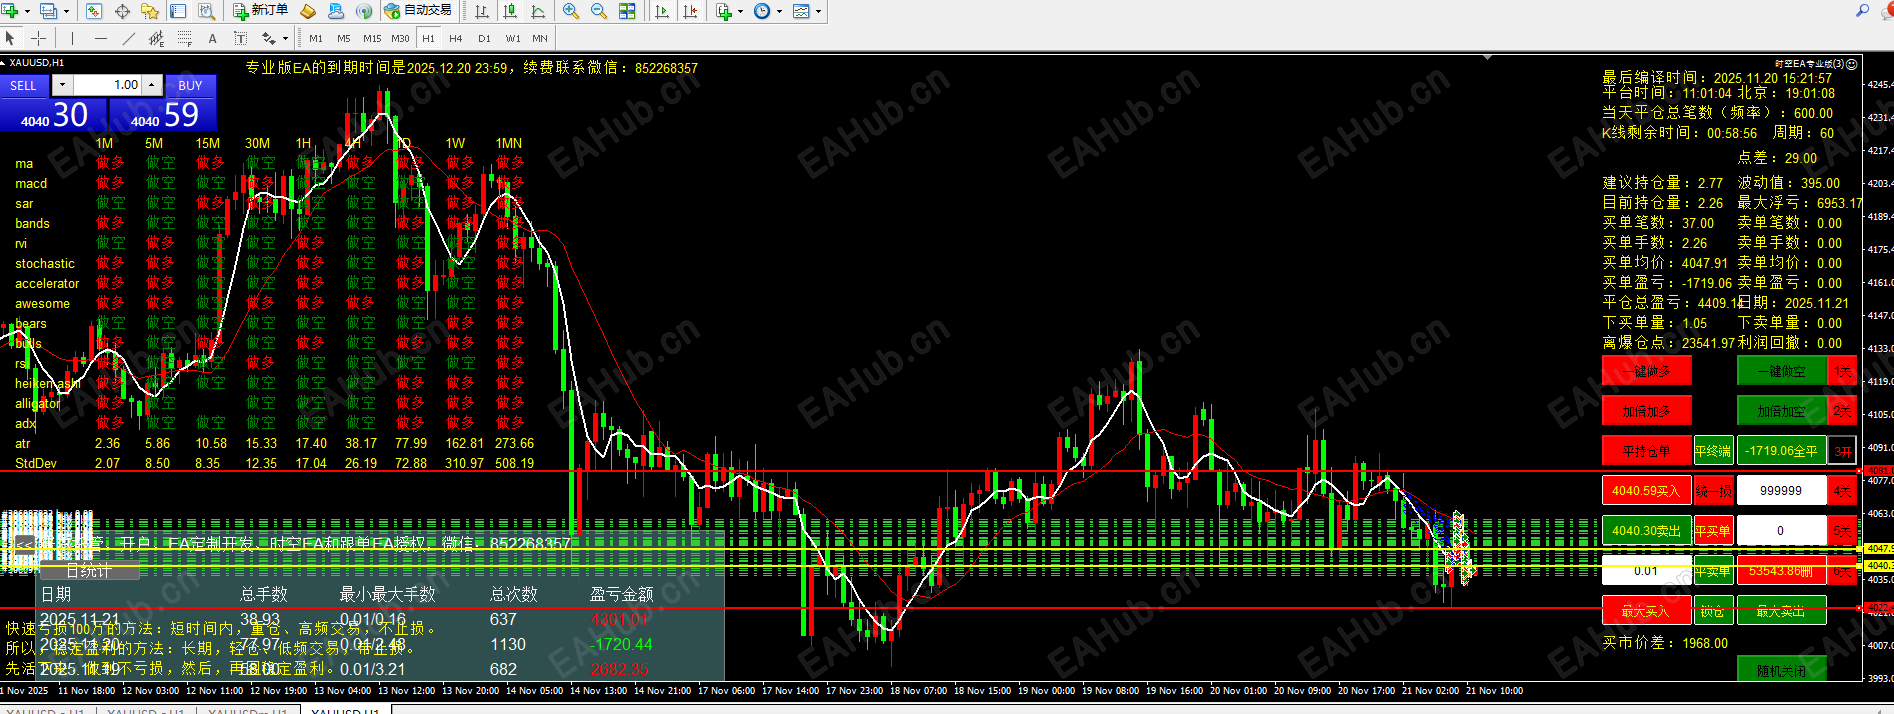Click the blue SELL button
The width and height of the screenshot is (1894, 714).
tap(24, 85)
